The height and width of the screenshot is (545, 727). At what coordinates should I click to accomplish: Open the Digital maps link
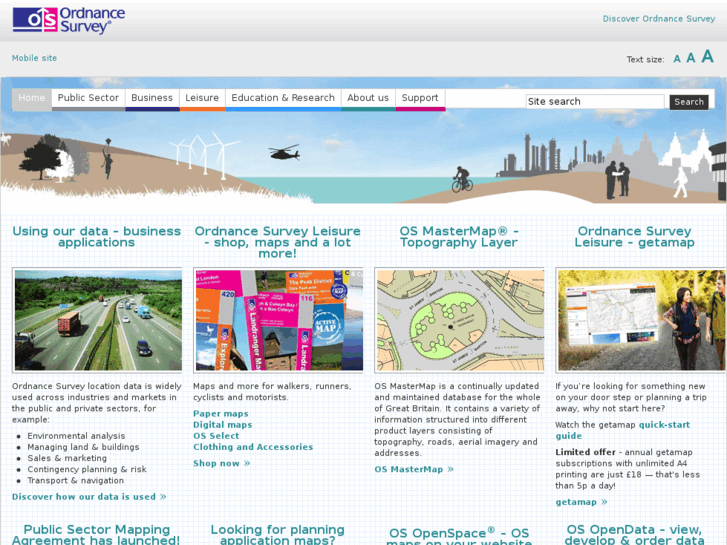coord(223,425)
